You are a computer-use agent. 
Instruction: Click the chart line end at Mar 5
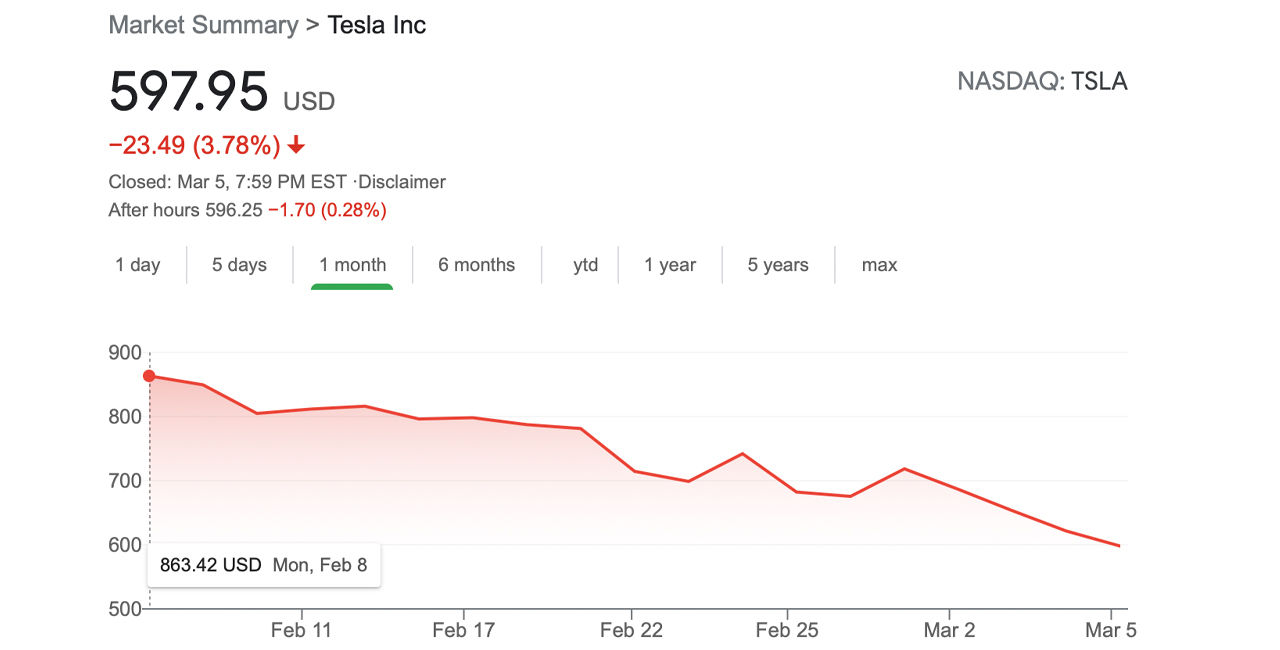1119,546
